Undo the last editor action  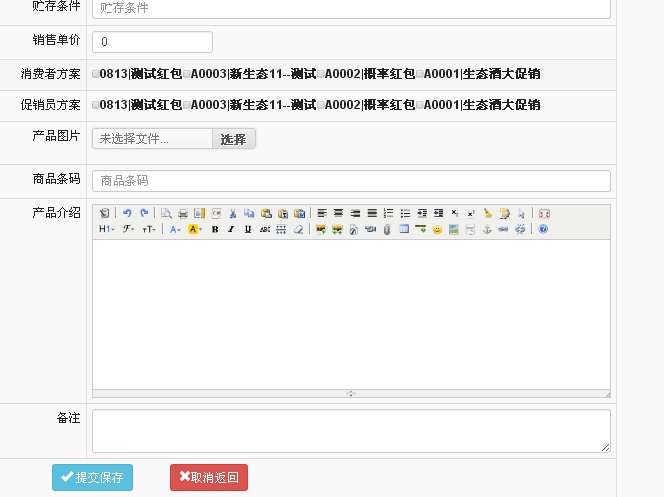[x=127, y=213]
